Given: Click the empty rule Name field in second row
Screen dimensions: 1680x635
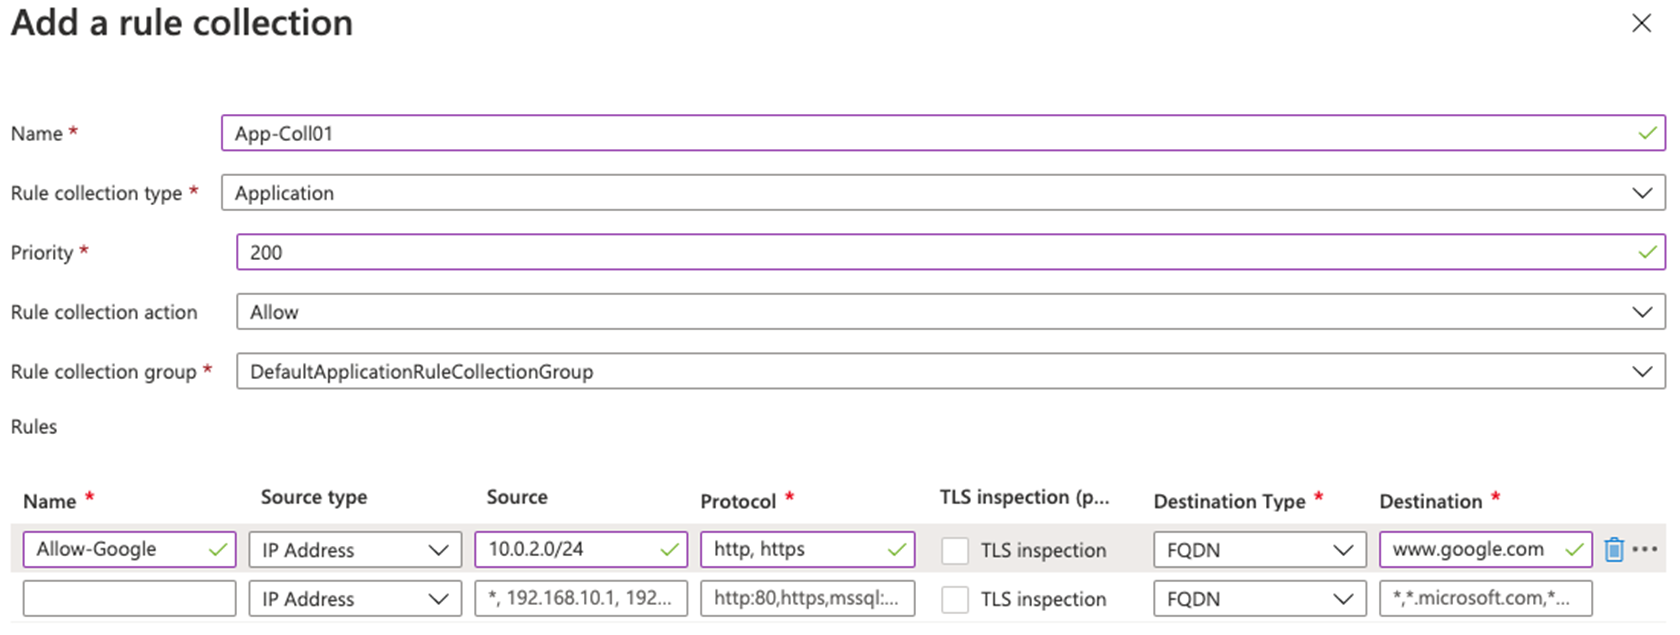Looking at the screenshot, I should tap(129, 599).
